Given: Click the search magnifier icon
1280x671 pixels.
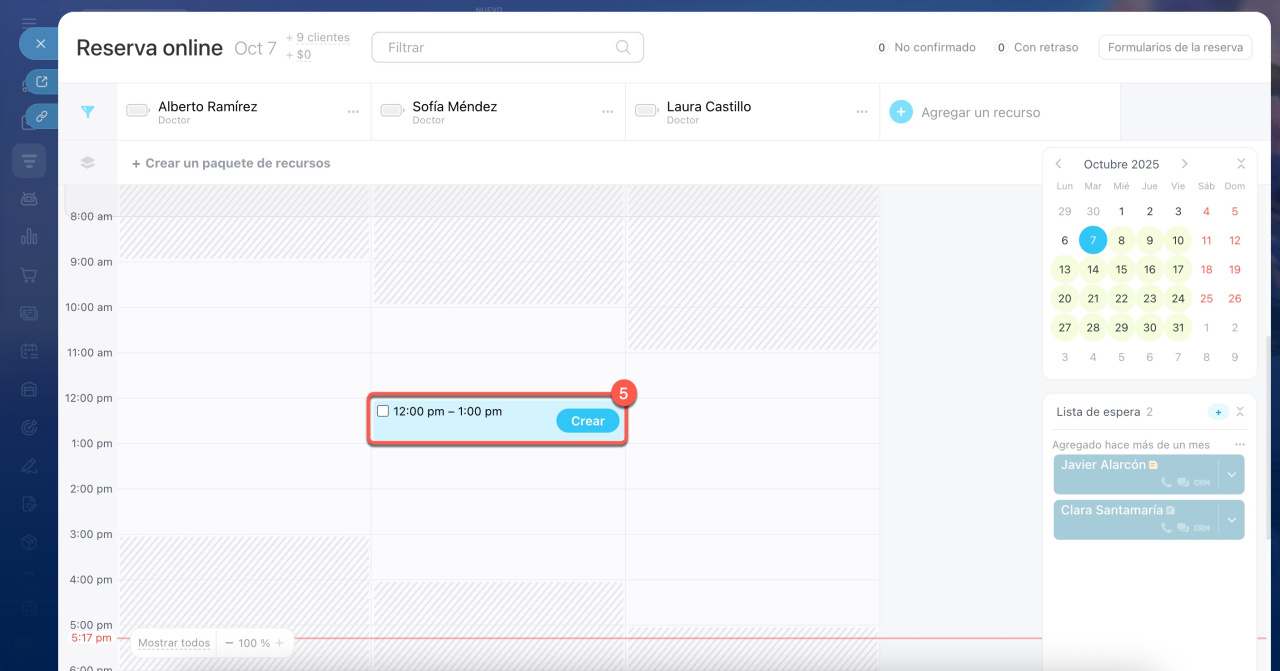Looking at the screenshot, I should (623, 47).
